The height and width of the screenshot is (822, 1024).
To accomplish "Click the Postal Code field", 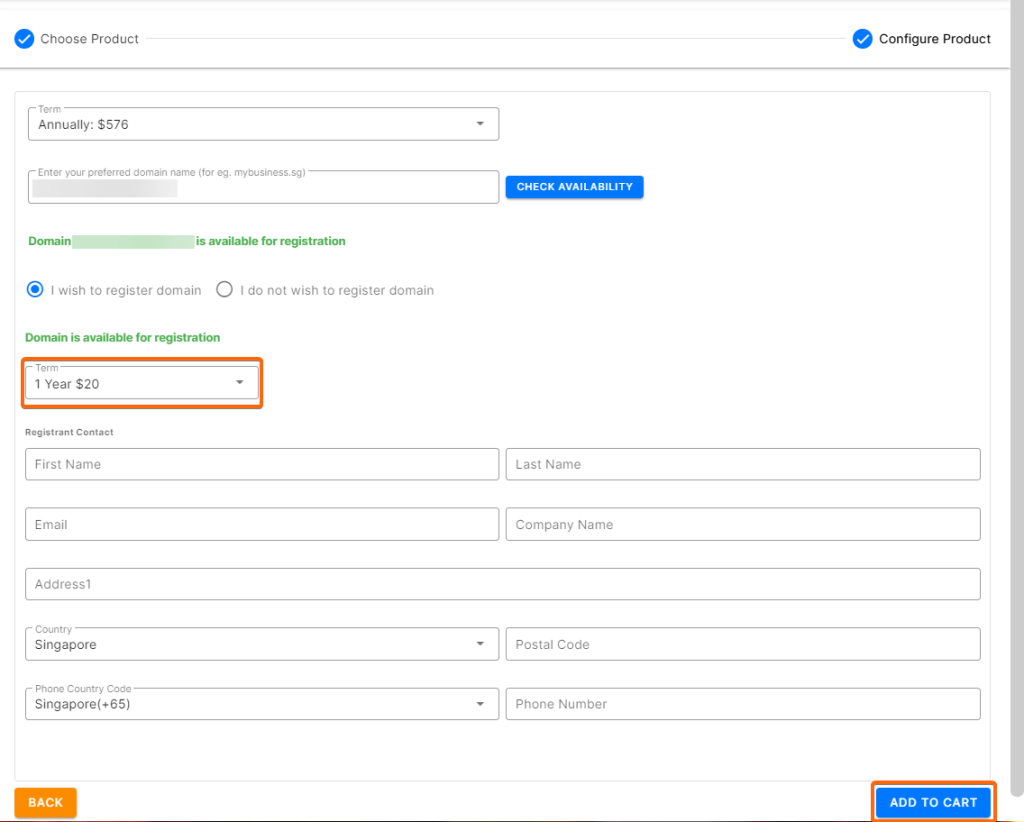I will (x=743, y=644).
